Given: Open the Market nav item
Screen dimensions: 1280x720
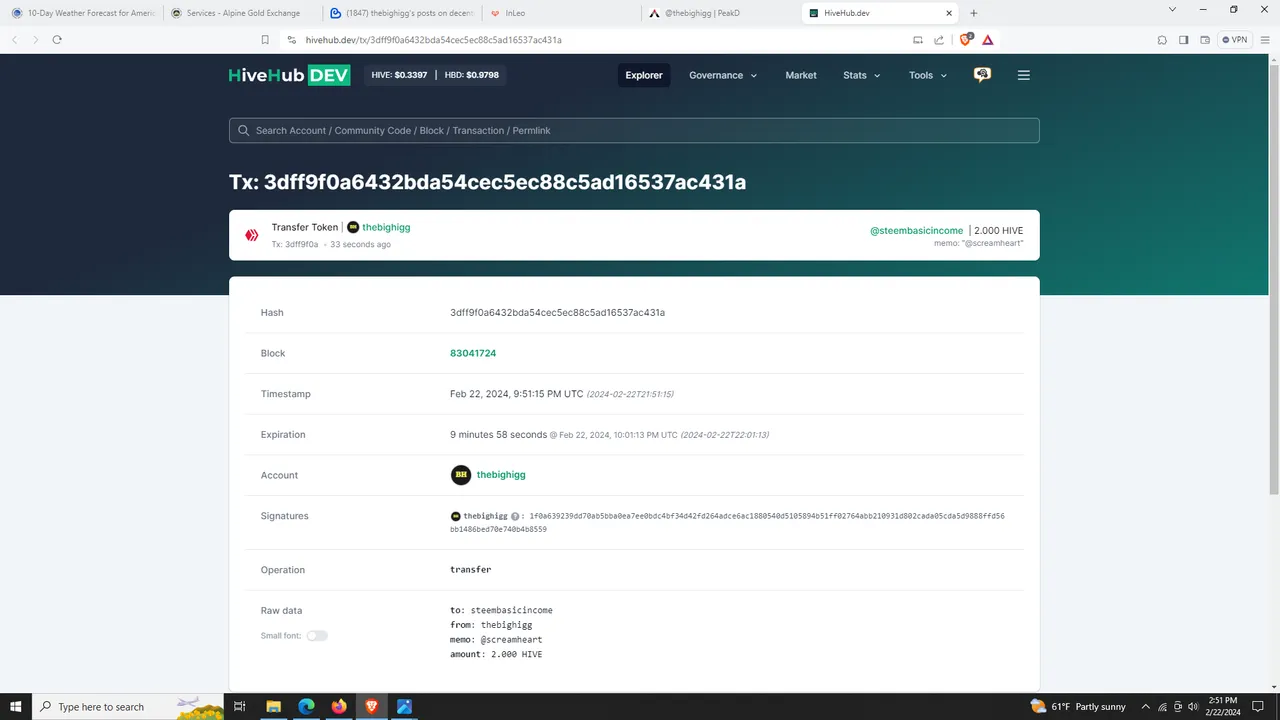Looking at the screenshot, I should [x=801, y=75].
